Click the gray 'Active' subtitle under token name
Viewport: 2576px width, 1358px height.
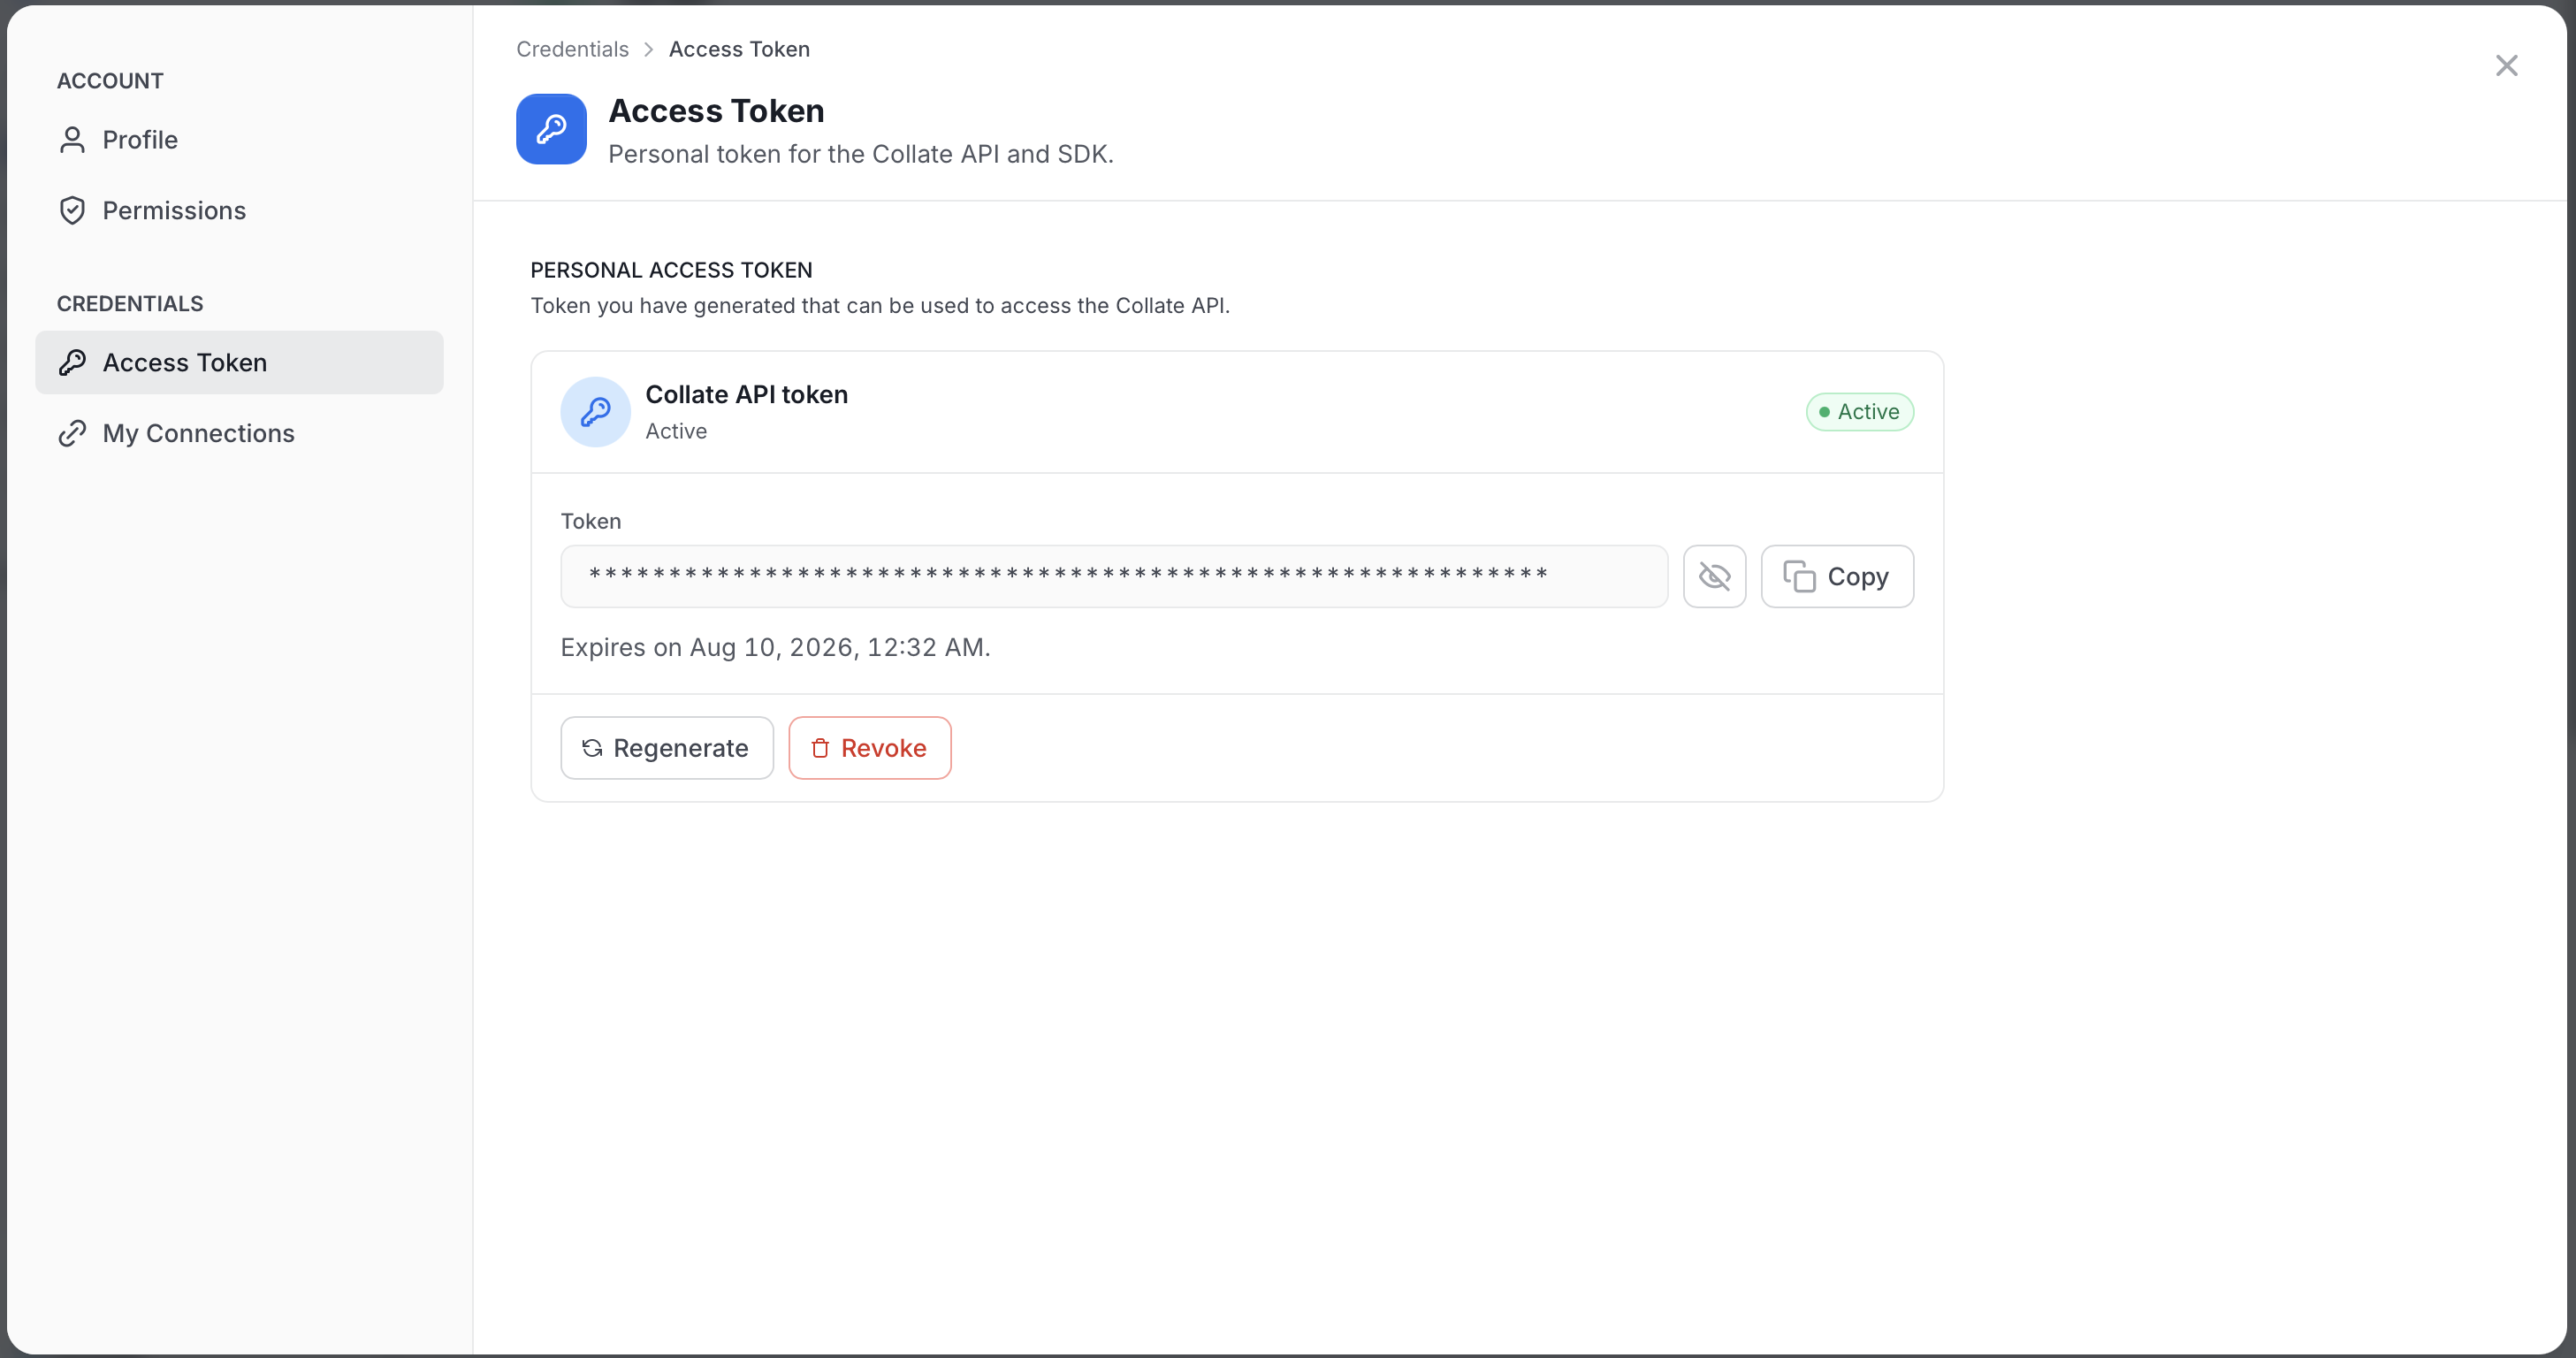[x=676, y=431]
